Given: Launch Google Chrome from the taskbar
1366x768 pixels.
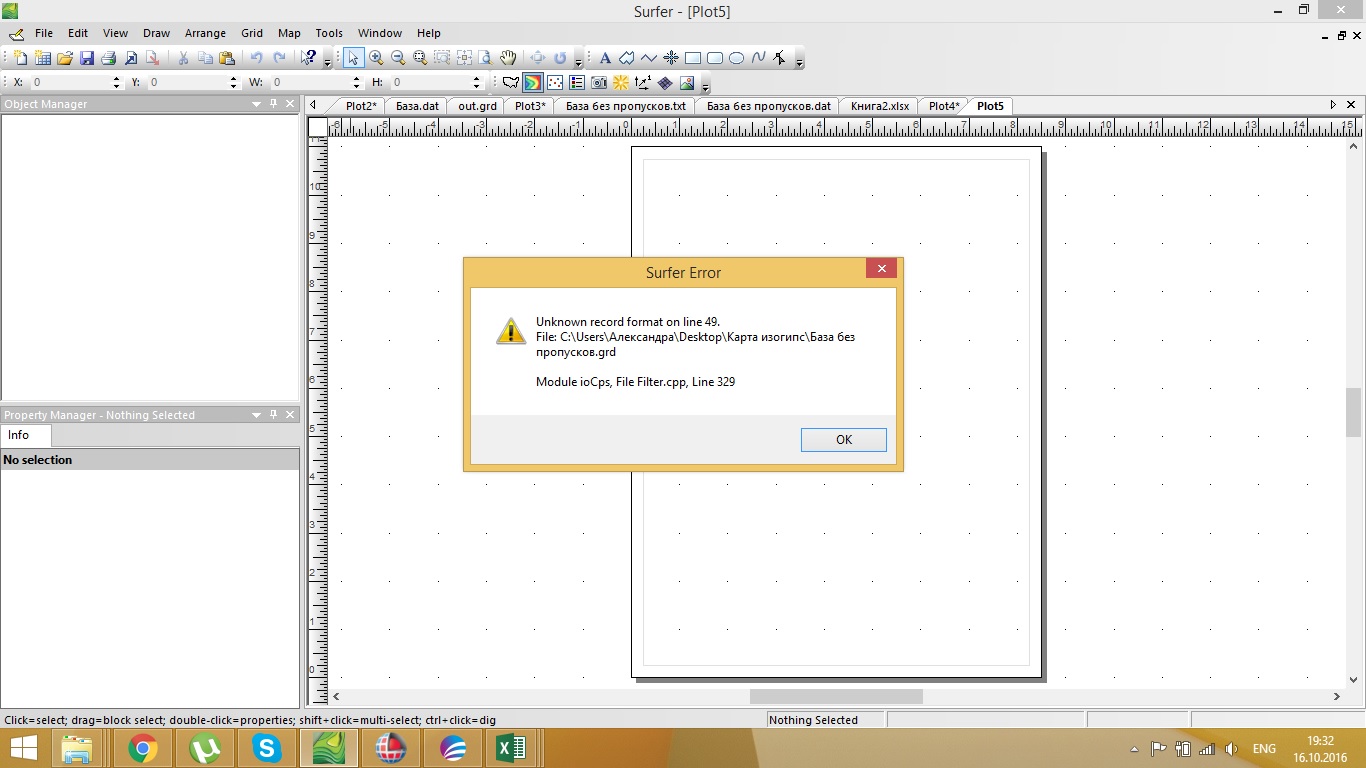Looking at the screenshot, I should [x=143, y=748].
